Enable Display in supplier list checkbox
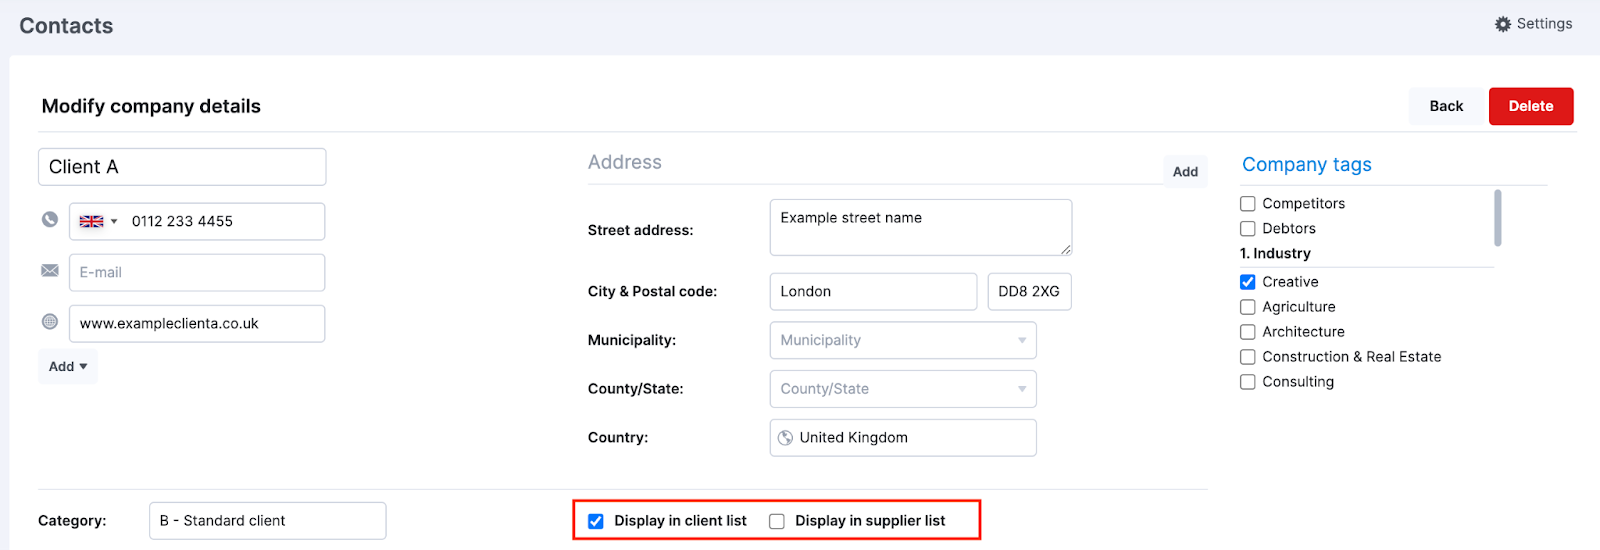The height and width of the screenshot is (550, 1600). (777, 521)
